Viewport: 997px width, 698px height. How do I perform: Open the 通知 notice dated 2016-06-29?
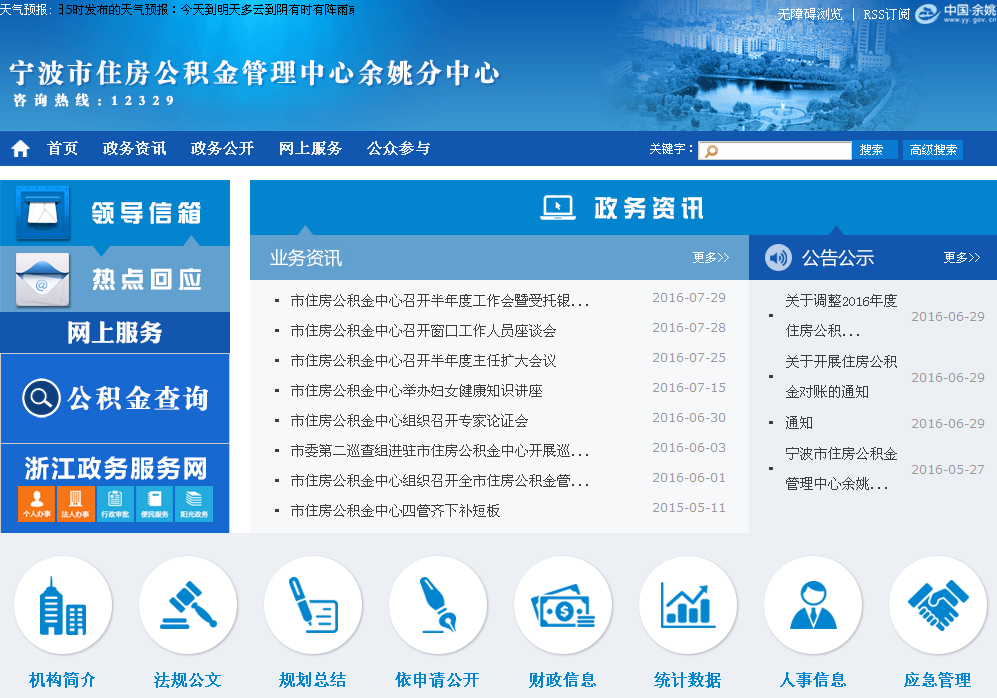(x=799, y=423)
